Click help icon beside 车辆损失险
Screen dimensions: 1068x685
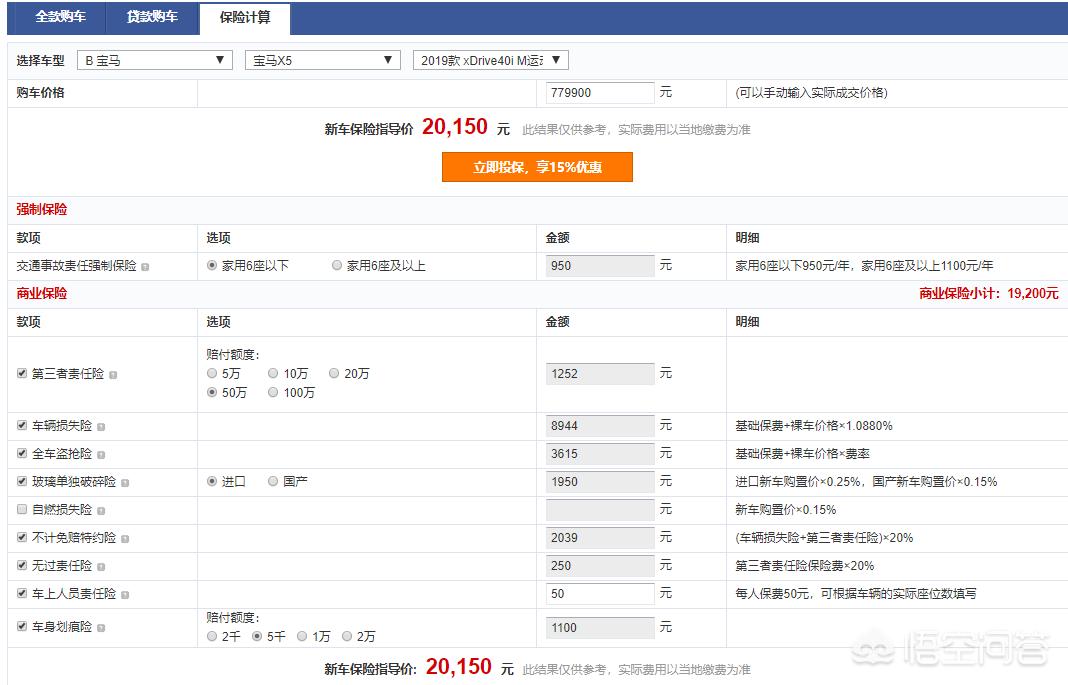pos(101,427)
